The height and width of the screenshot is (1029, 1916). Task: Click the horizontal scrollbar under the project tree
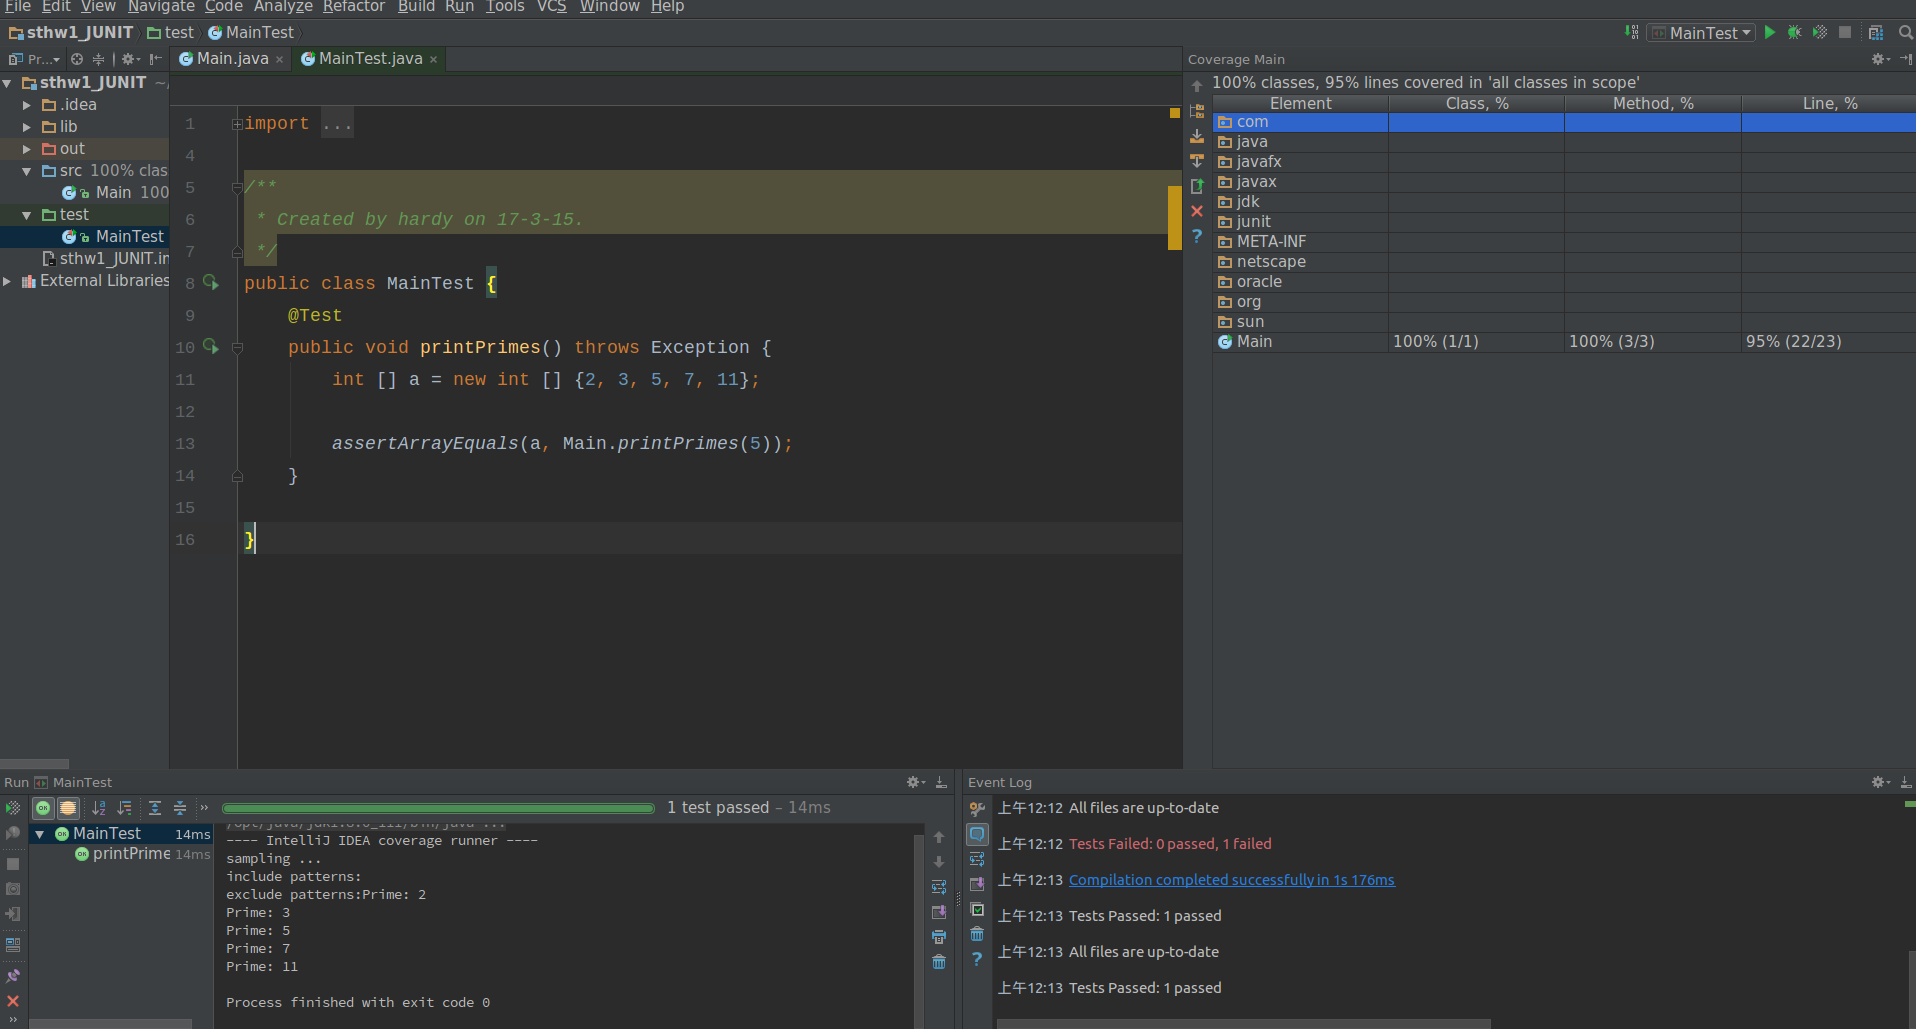pos(35,763)
